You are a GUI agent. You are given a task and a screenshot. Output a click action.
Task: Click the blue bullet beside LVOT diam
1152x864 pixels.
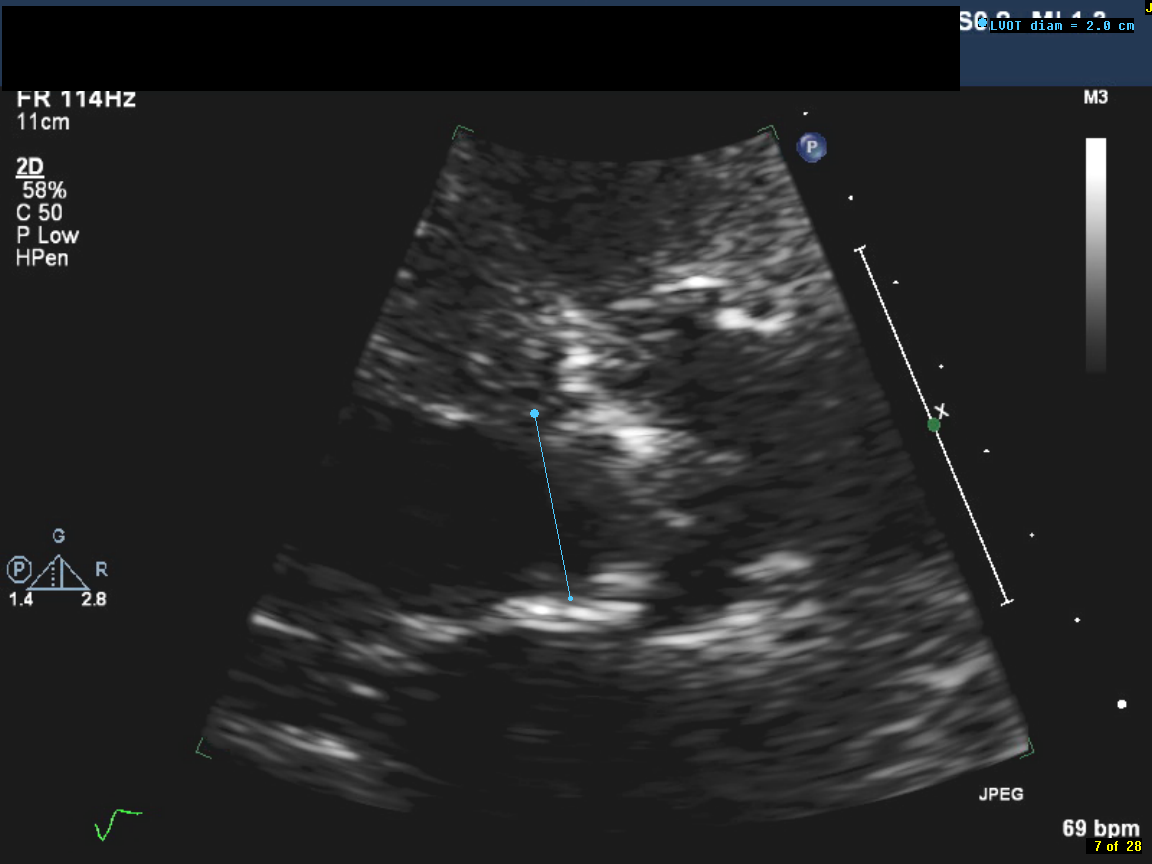[983, 24]
